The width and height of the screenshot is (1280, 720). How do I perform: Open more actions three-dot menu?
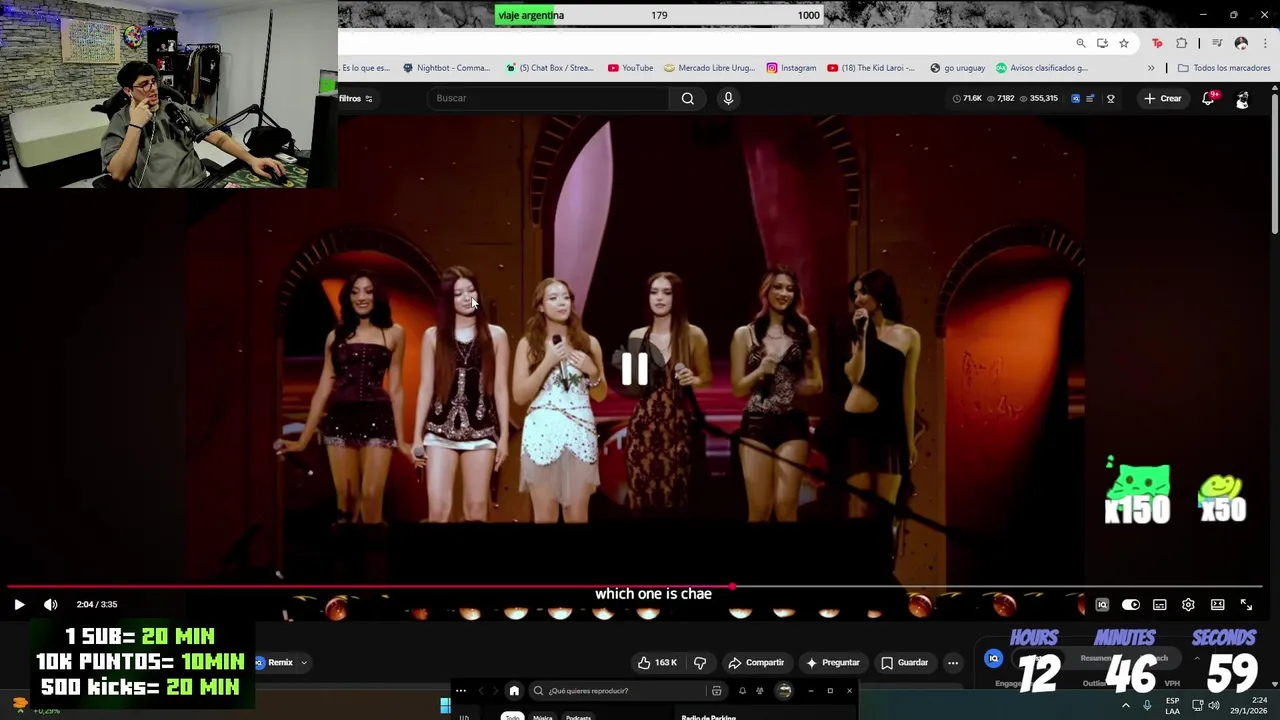point(953,662)
